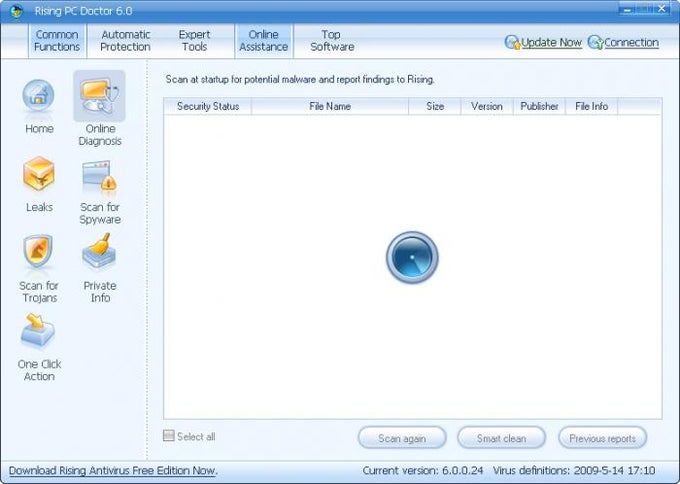
Task: Click the Smart clean button
Action: coord(501,438)
